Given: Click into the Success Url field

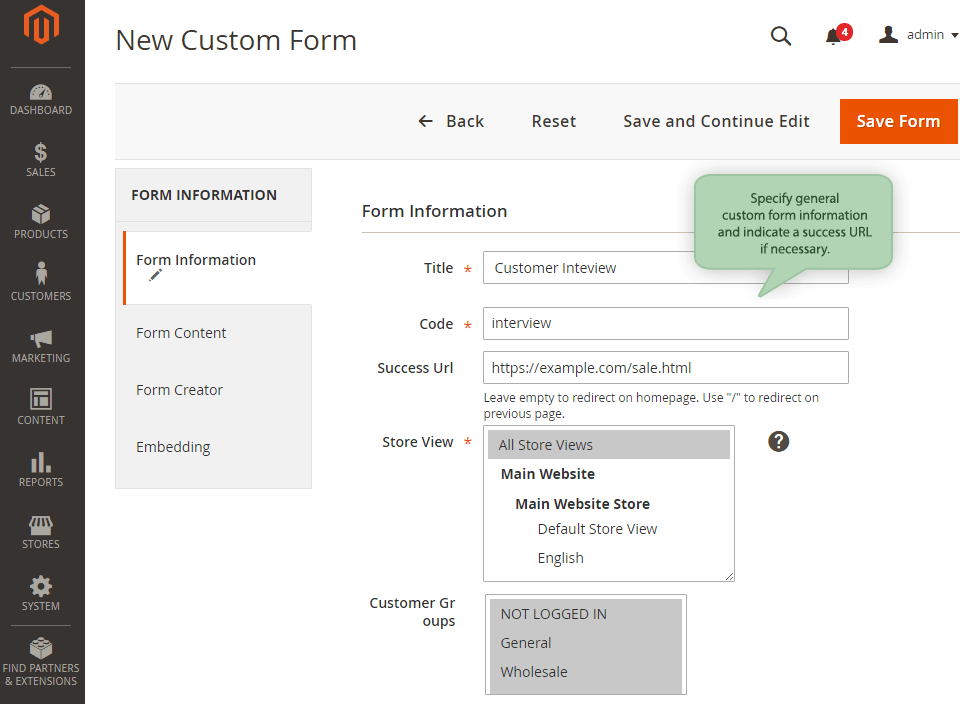Looking at the screenshot, I should tap(665, 367).
